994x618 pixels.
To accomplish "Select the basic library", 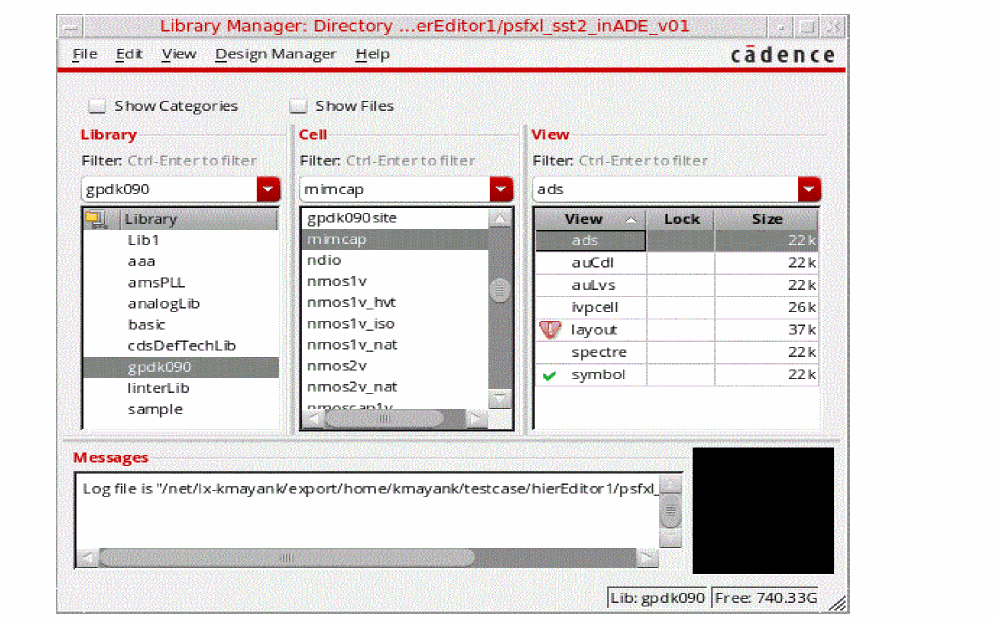I will (x=181, y=325).
